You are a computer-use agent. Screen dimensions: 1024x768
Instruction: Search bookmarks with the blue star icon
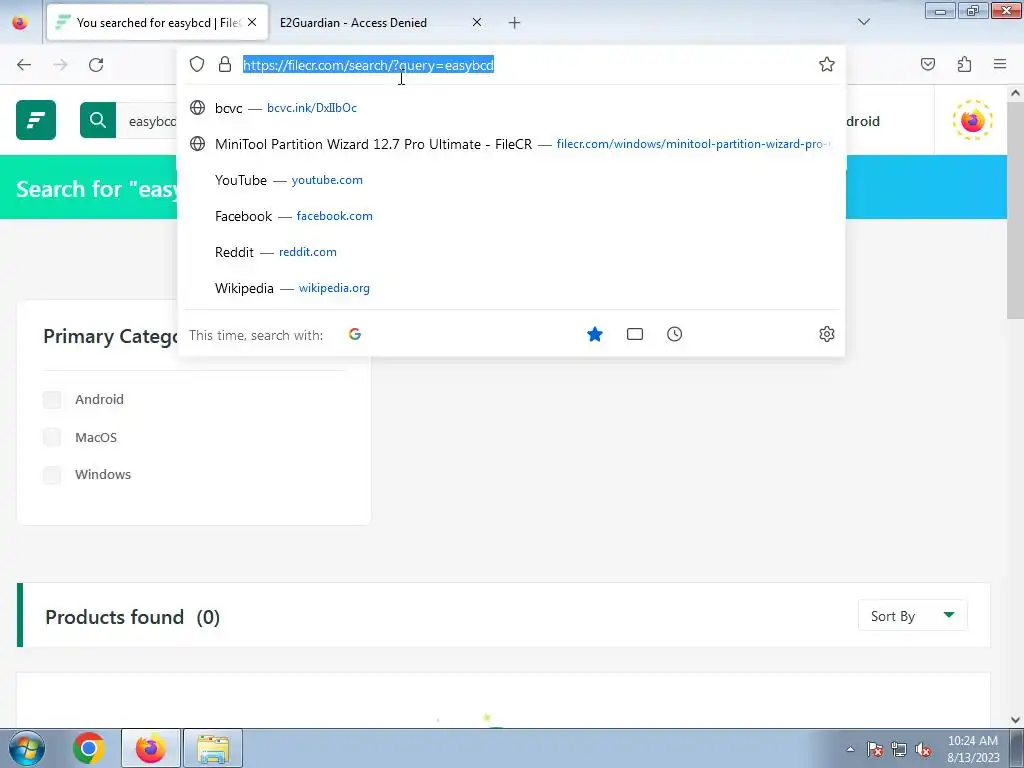pyautogui.click(x=595, y=334)
